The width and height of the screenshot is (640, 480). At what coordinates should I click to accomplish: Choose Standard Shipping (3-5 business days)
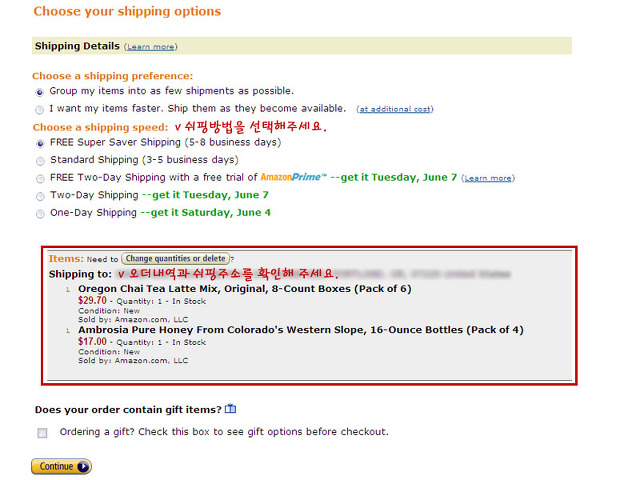pos(40,161)
